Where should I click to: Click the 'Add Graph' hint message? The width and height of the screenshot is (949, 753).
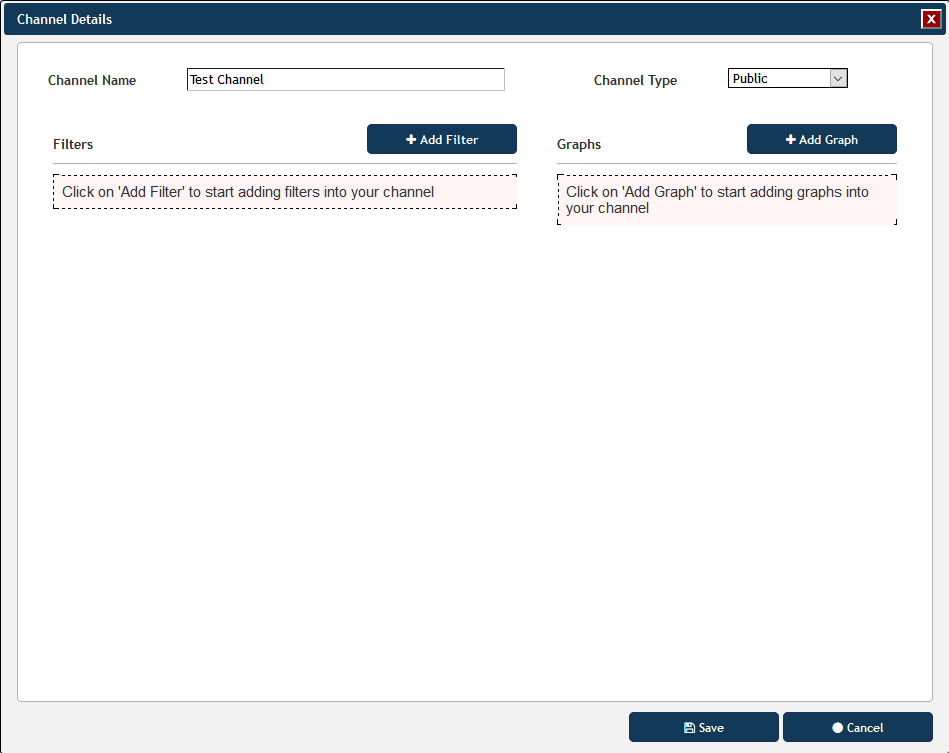727,200
